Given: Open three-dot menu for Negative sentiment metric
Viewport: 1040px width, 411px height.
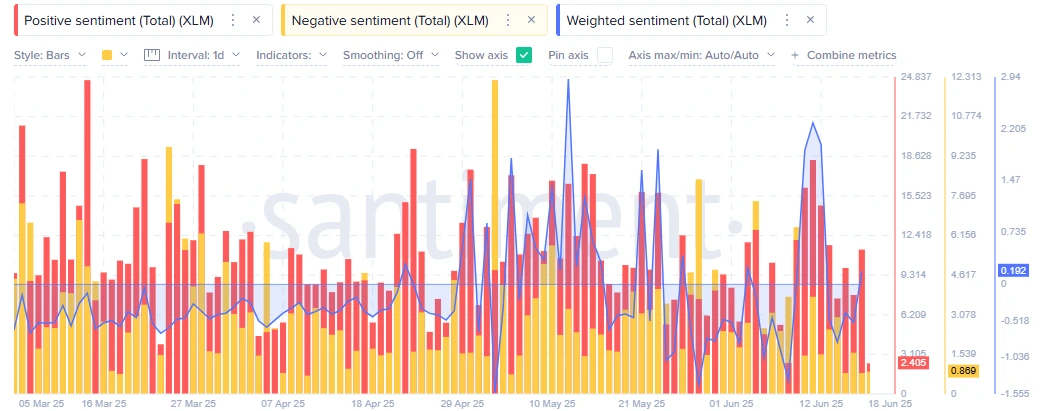Looking at the screenshot, I should (508, 21).
